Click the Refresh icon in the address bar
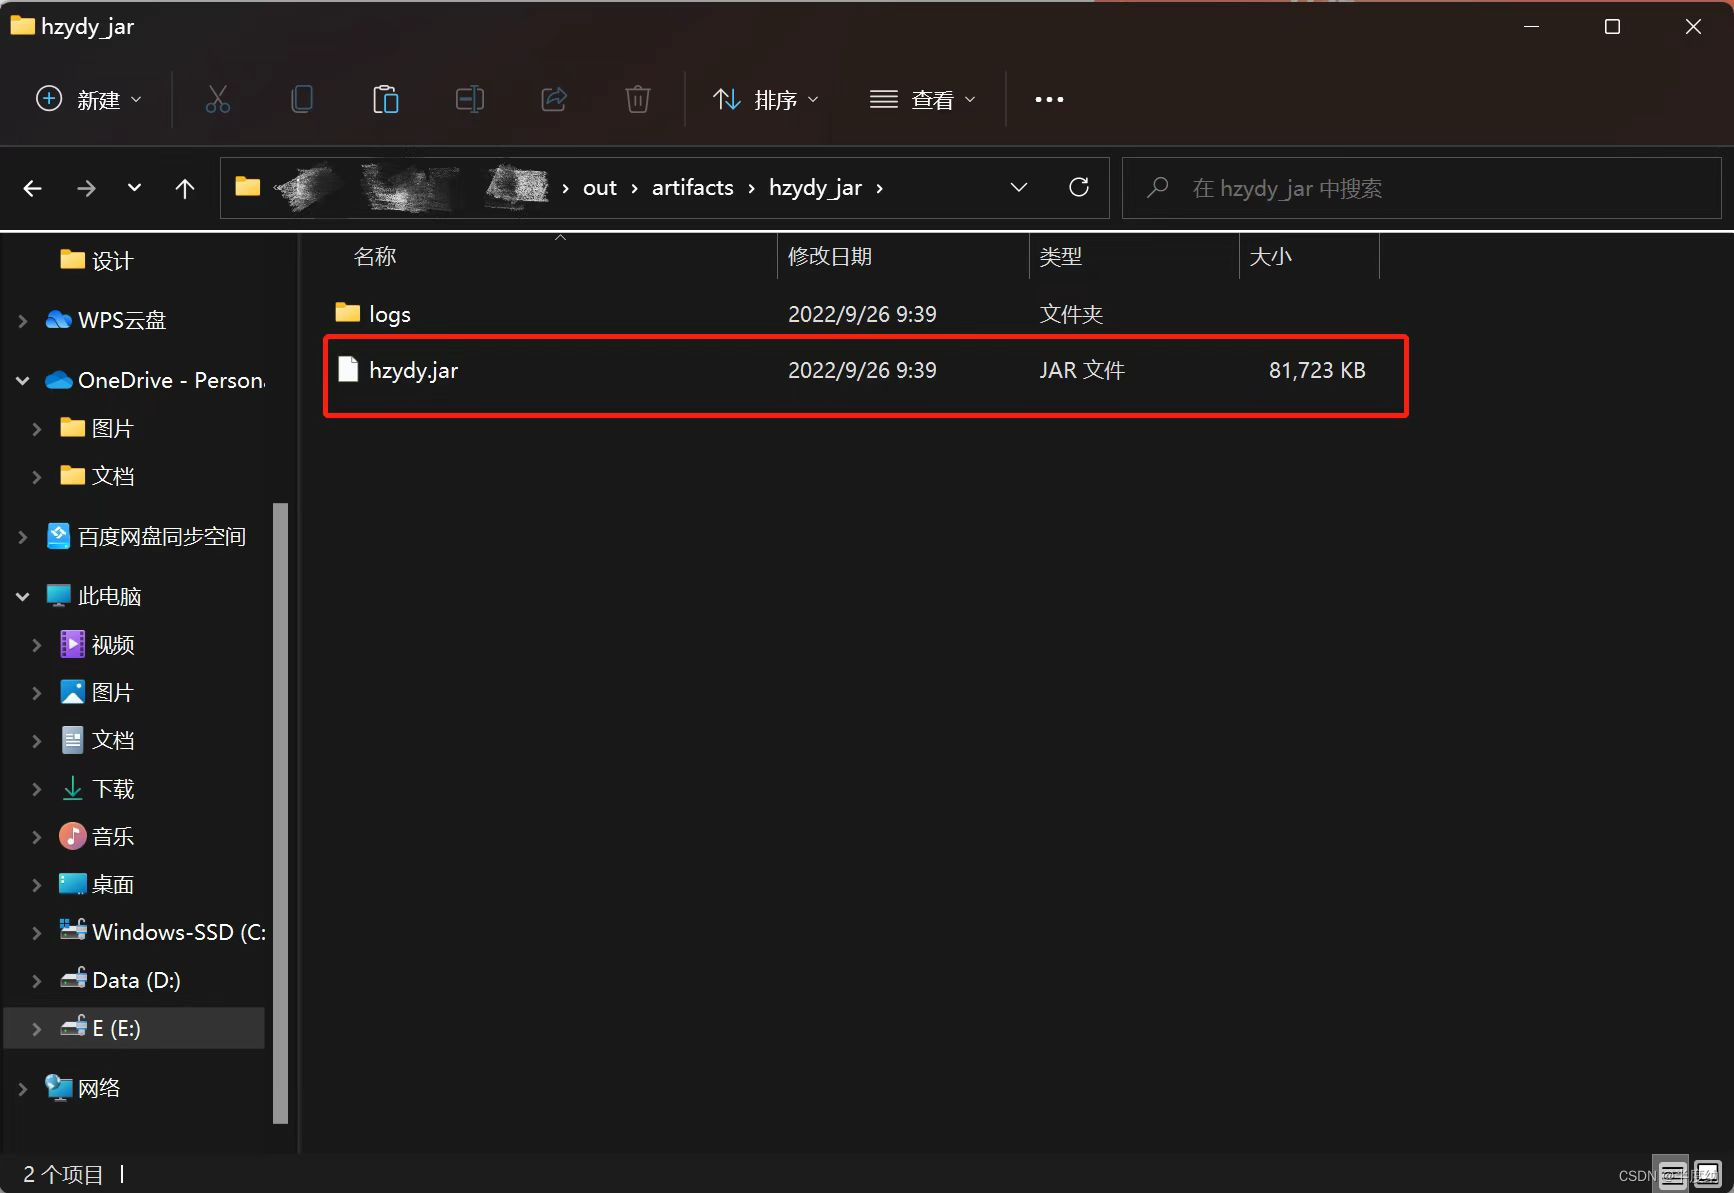This screenshot has height=1193, width=1734. click(x=1079, y=187)
